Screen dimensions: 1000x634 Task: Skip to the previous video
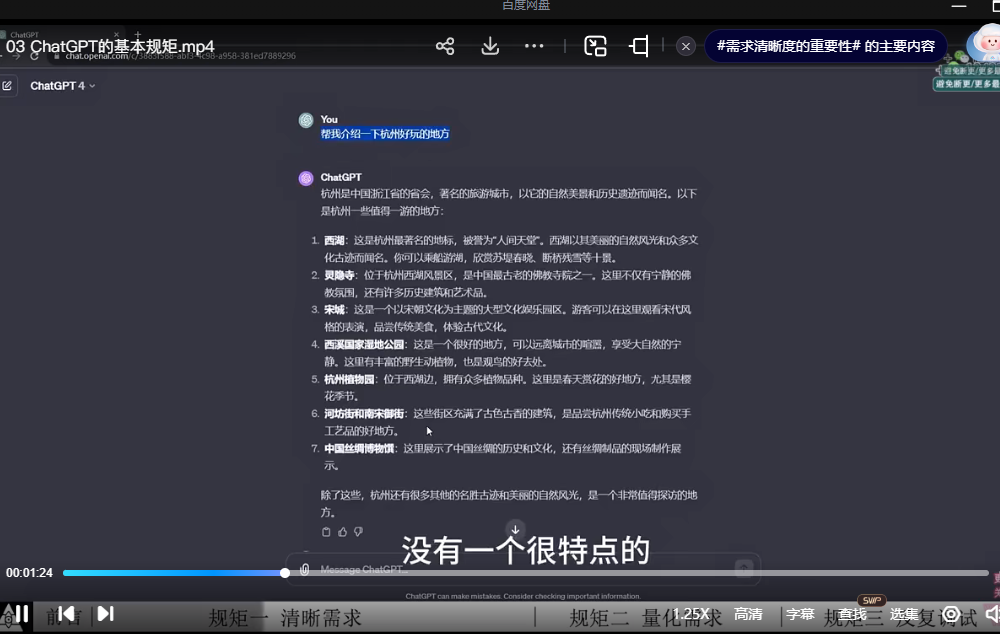click(66, 614)
